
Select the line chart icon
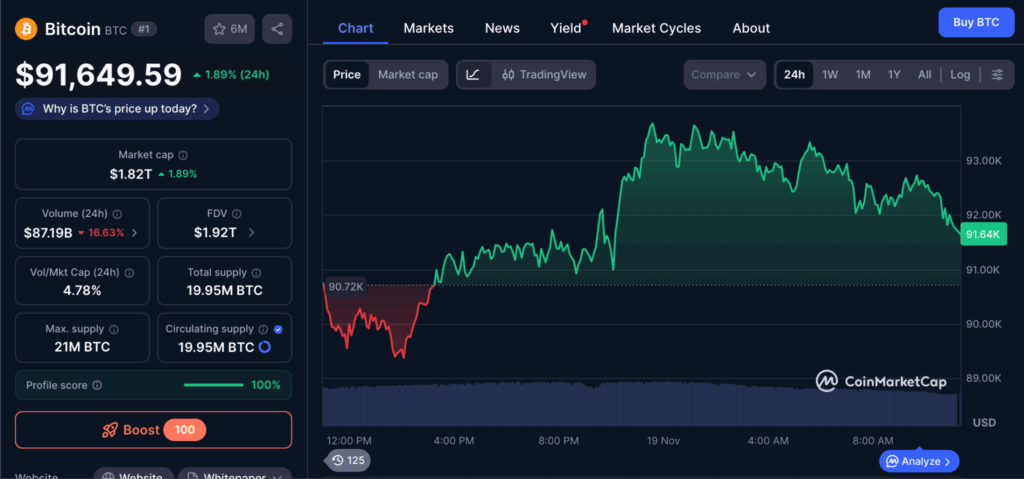tap(474, 75)
